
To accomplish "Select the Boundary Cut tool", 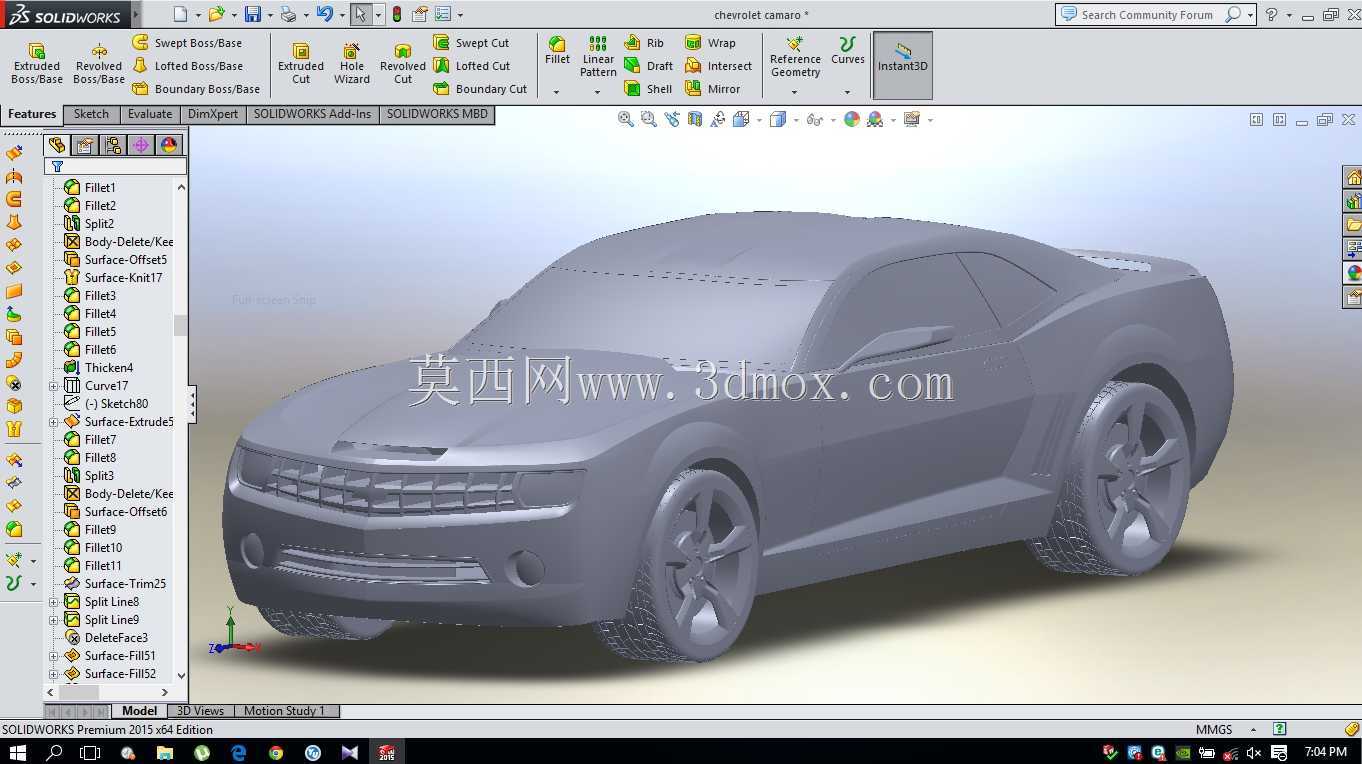I will click(x=480, y=89).
